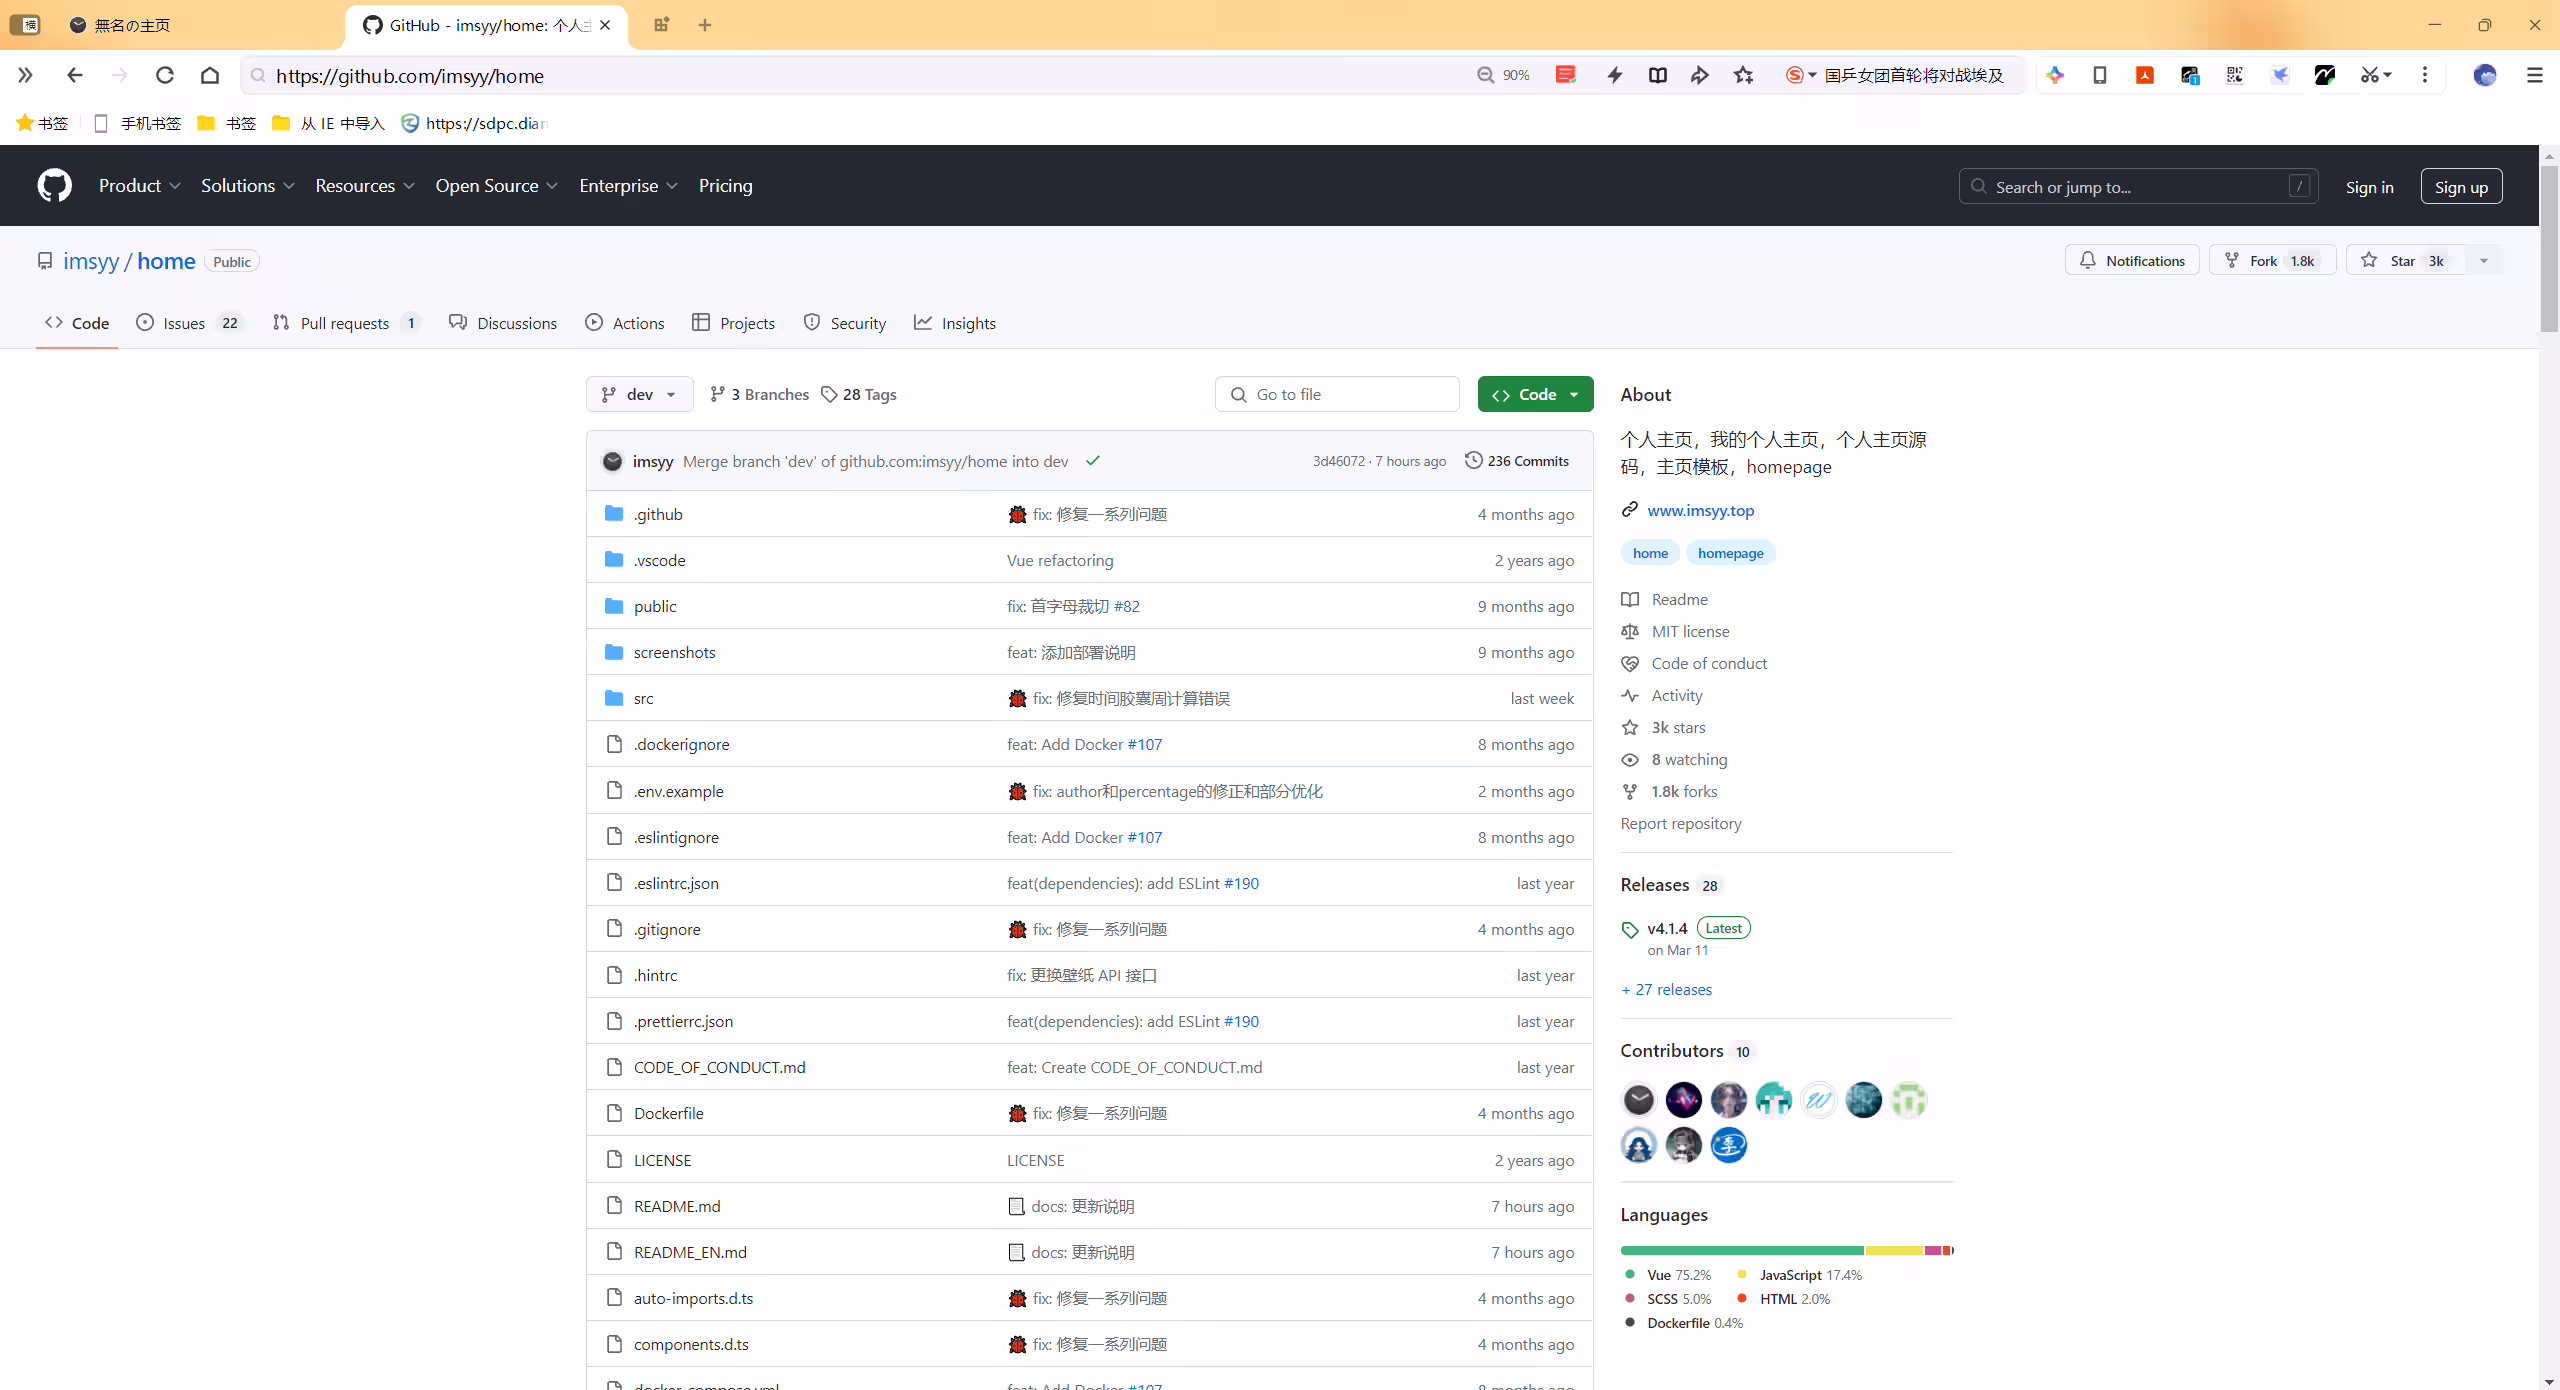The width and height of the screenshot is (2560, 1390).
Task: Open the dev branch selector dropdown
Action: [639, 394]
